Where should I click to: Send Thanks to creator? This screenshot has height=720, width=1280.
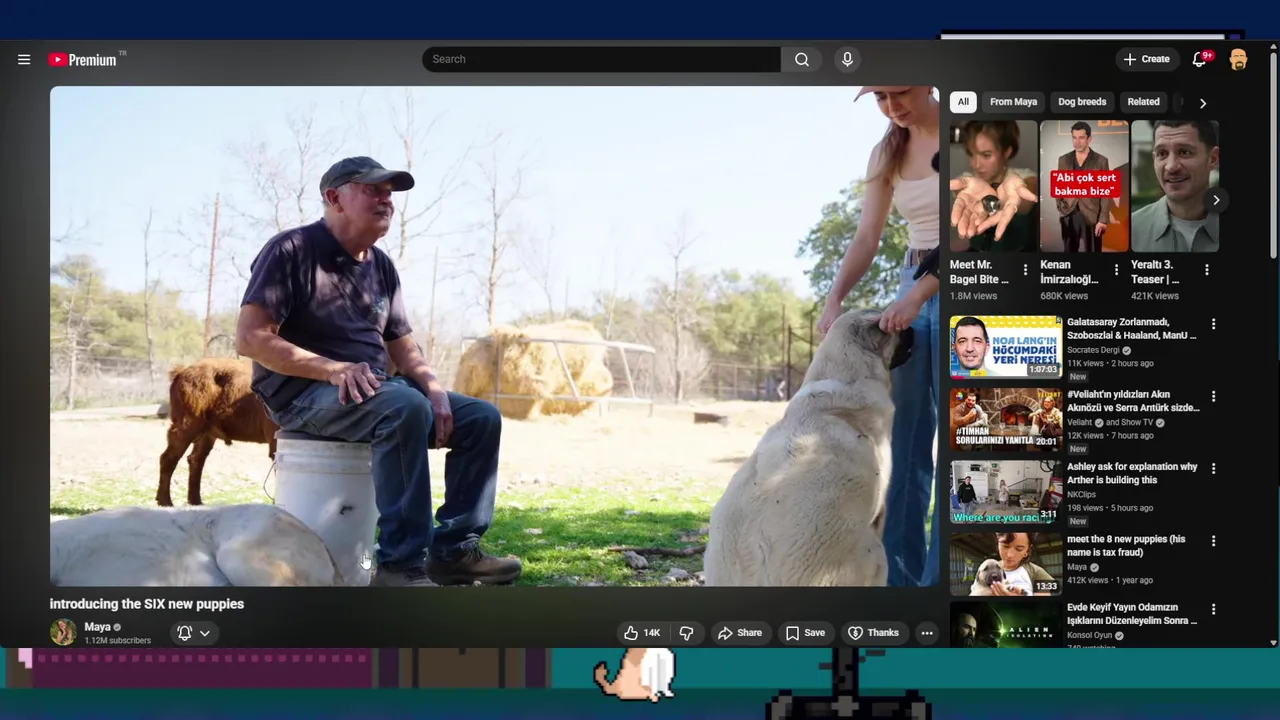point(873,633)
